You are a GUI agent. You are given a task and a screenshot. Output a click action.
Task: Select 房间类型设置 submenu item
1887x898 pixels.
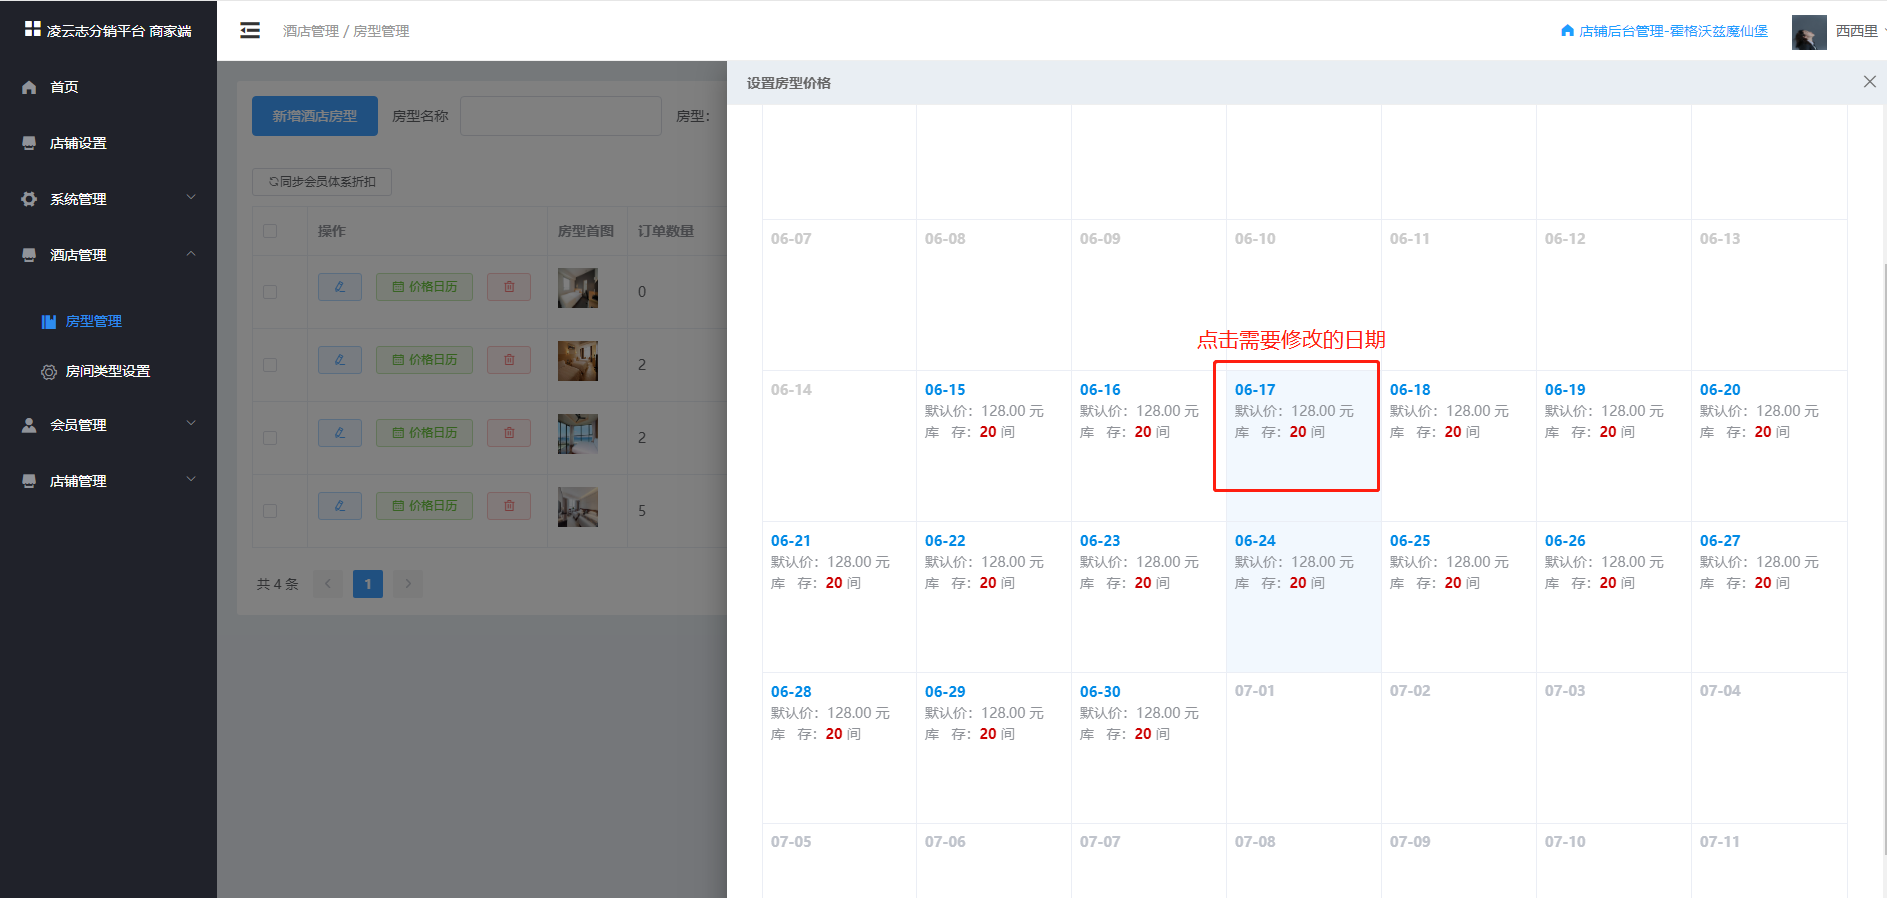[x=108, y=371]
